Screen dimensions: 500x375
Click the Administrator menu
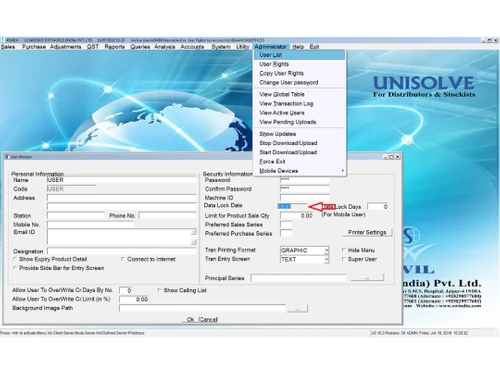pyautogui.click(x=270, y=47)
